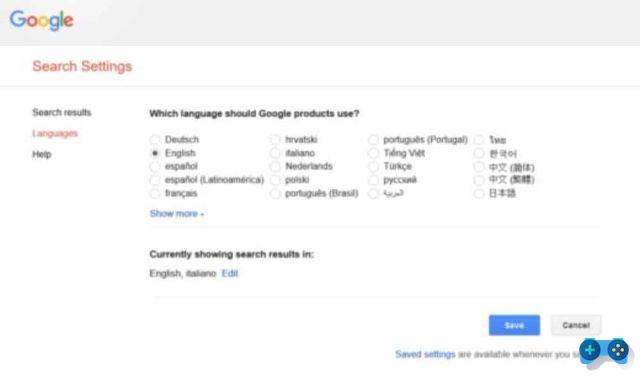This screenshot has width=640, height=387.
Task: Select français radio button
Action: click(155, 194)
